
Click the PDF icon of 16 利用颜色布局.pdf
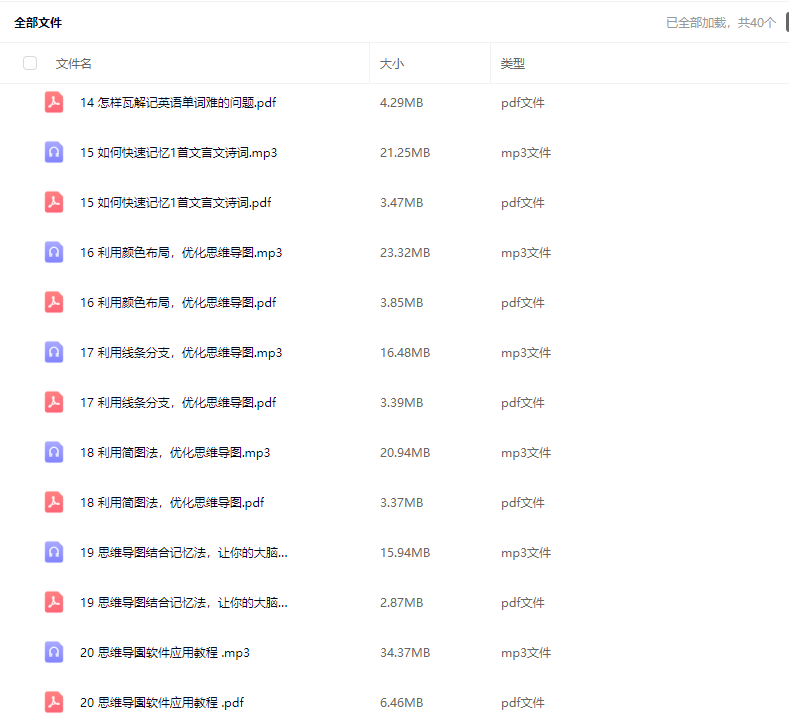coord(54,302)
